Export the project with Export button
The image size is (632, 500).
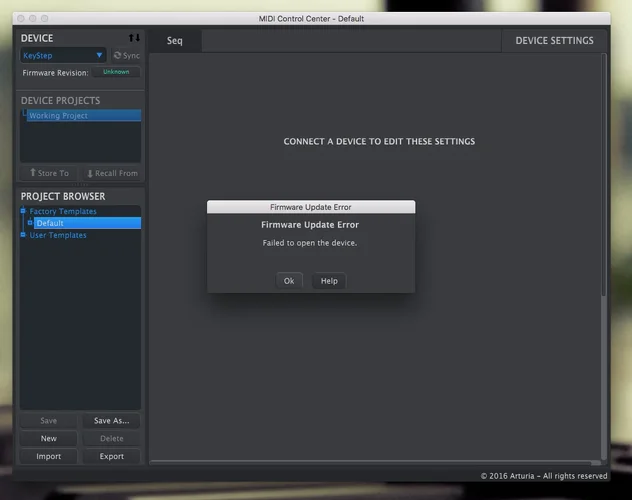pyautogui.click(x=112, y=456)
